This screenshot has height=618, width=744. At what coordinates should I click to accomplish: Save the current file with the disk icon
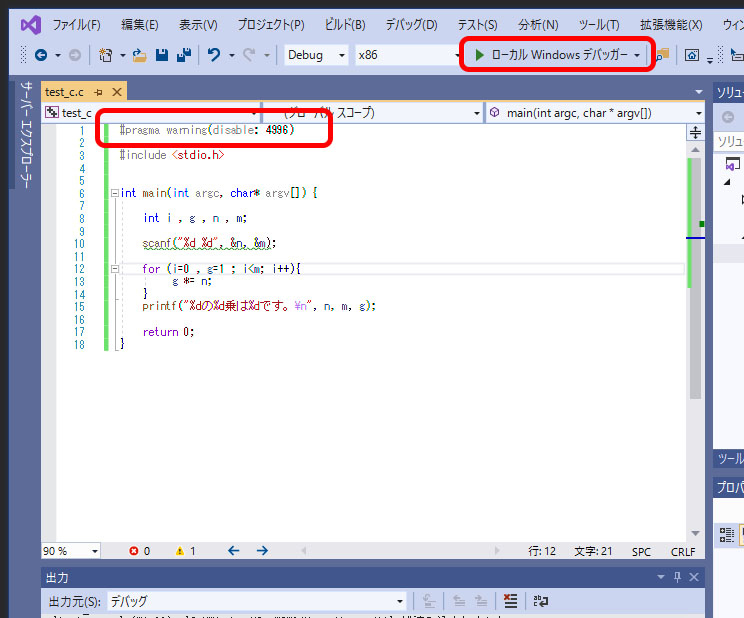[x=162, y=55]
